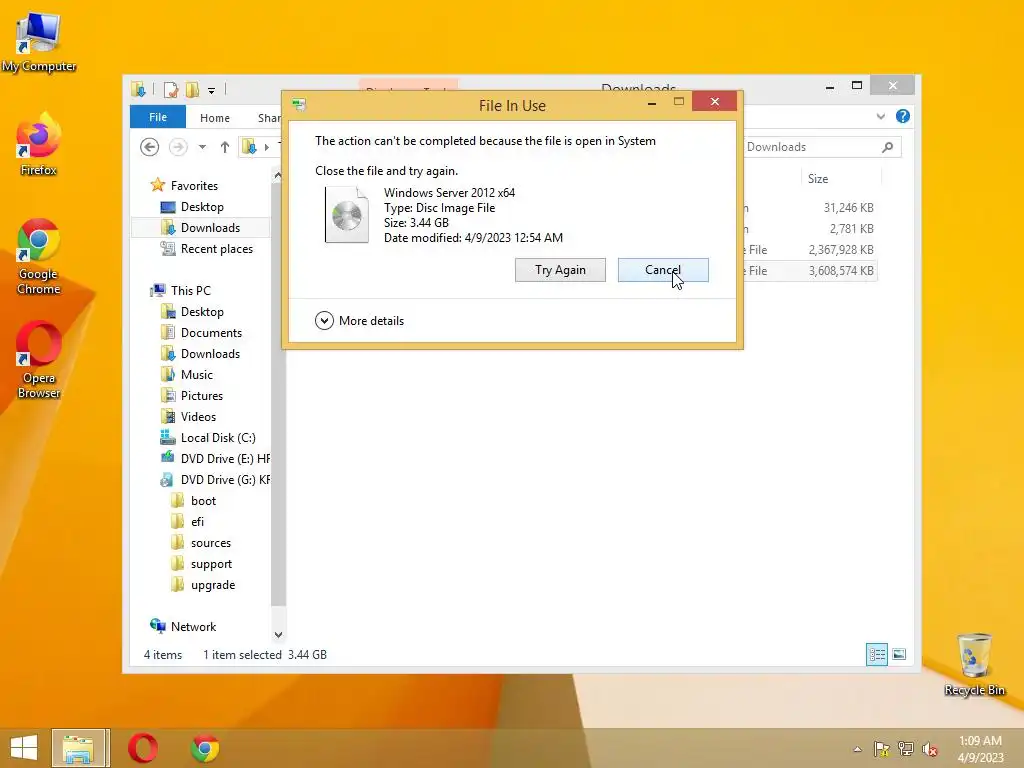The image size is (1024, 768).
Task: Launch Opera from the taskbar
Action: (x=142, y=748)
